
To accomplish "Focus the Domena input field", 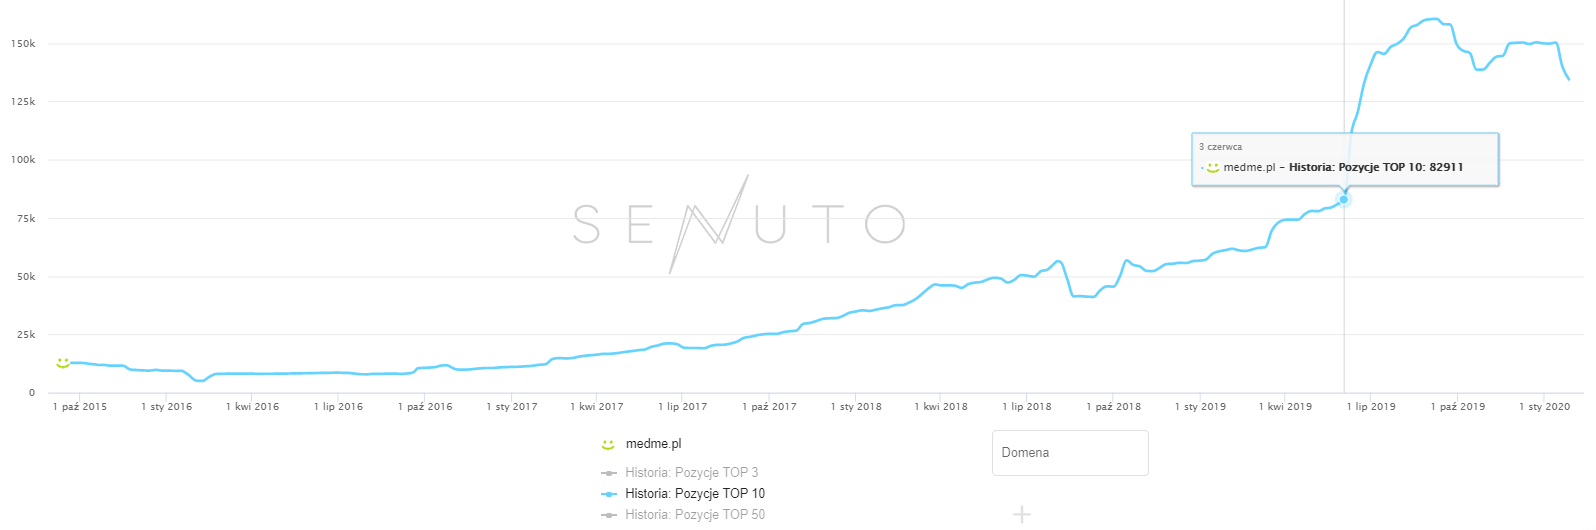I will 1069,453.
